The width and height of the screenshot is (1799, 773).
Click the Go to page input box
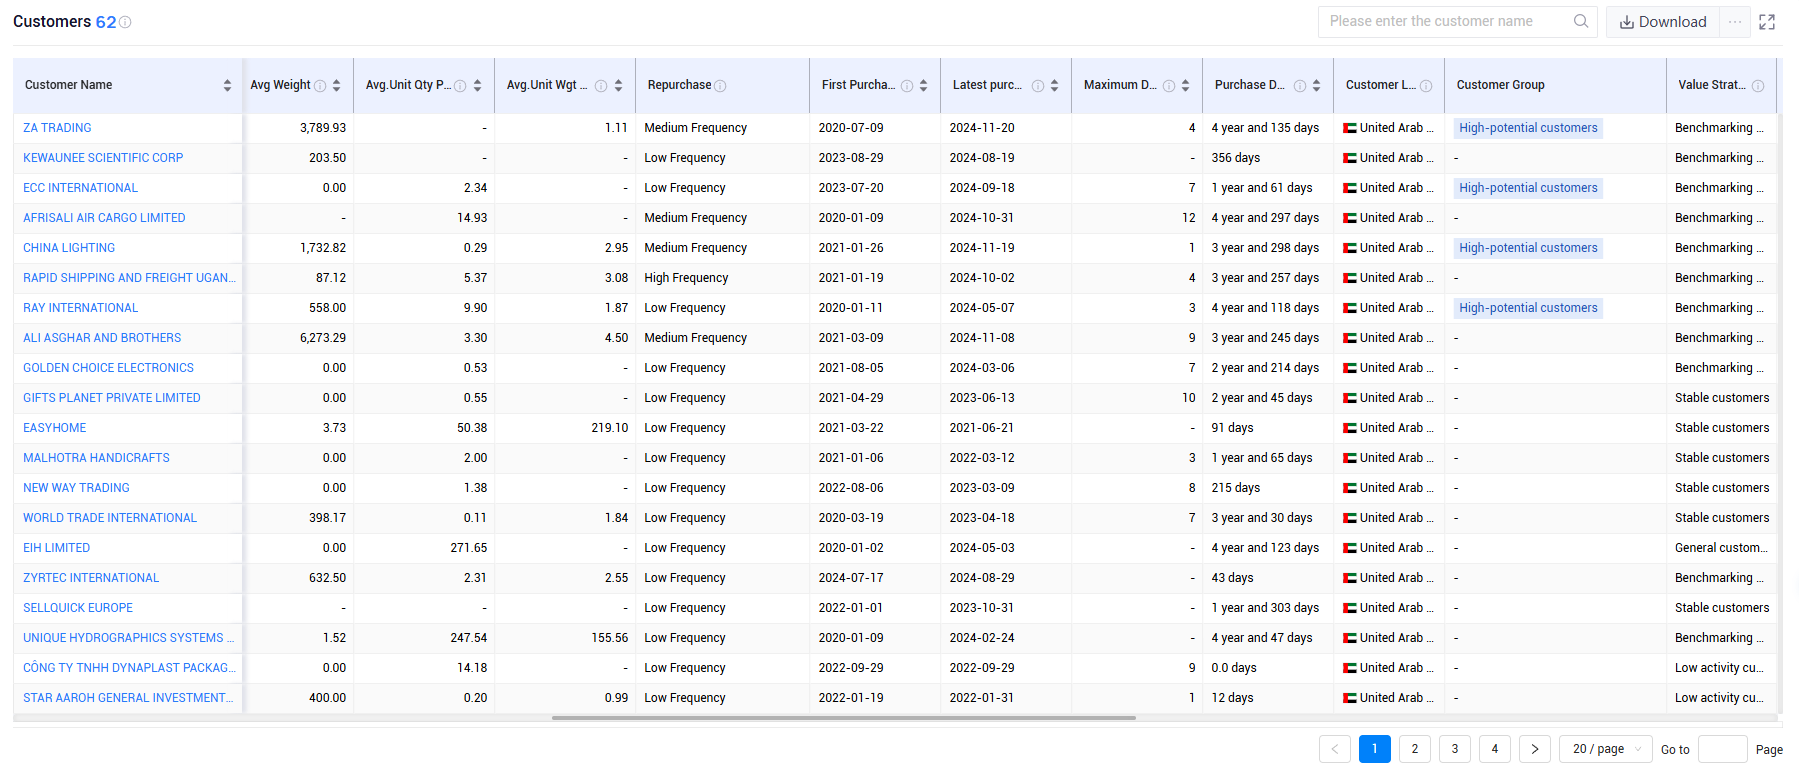[x=1722, y=749]
